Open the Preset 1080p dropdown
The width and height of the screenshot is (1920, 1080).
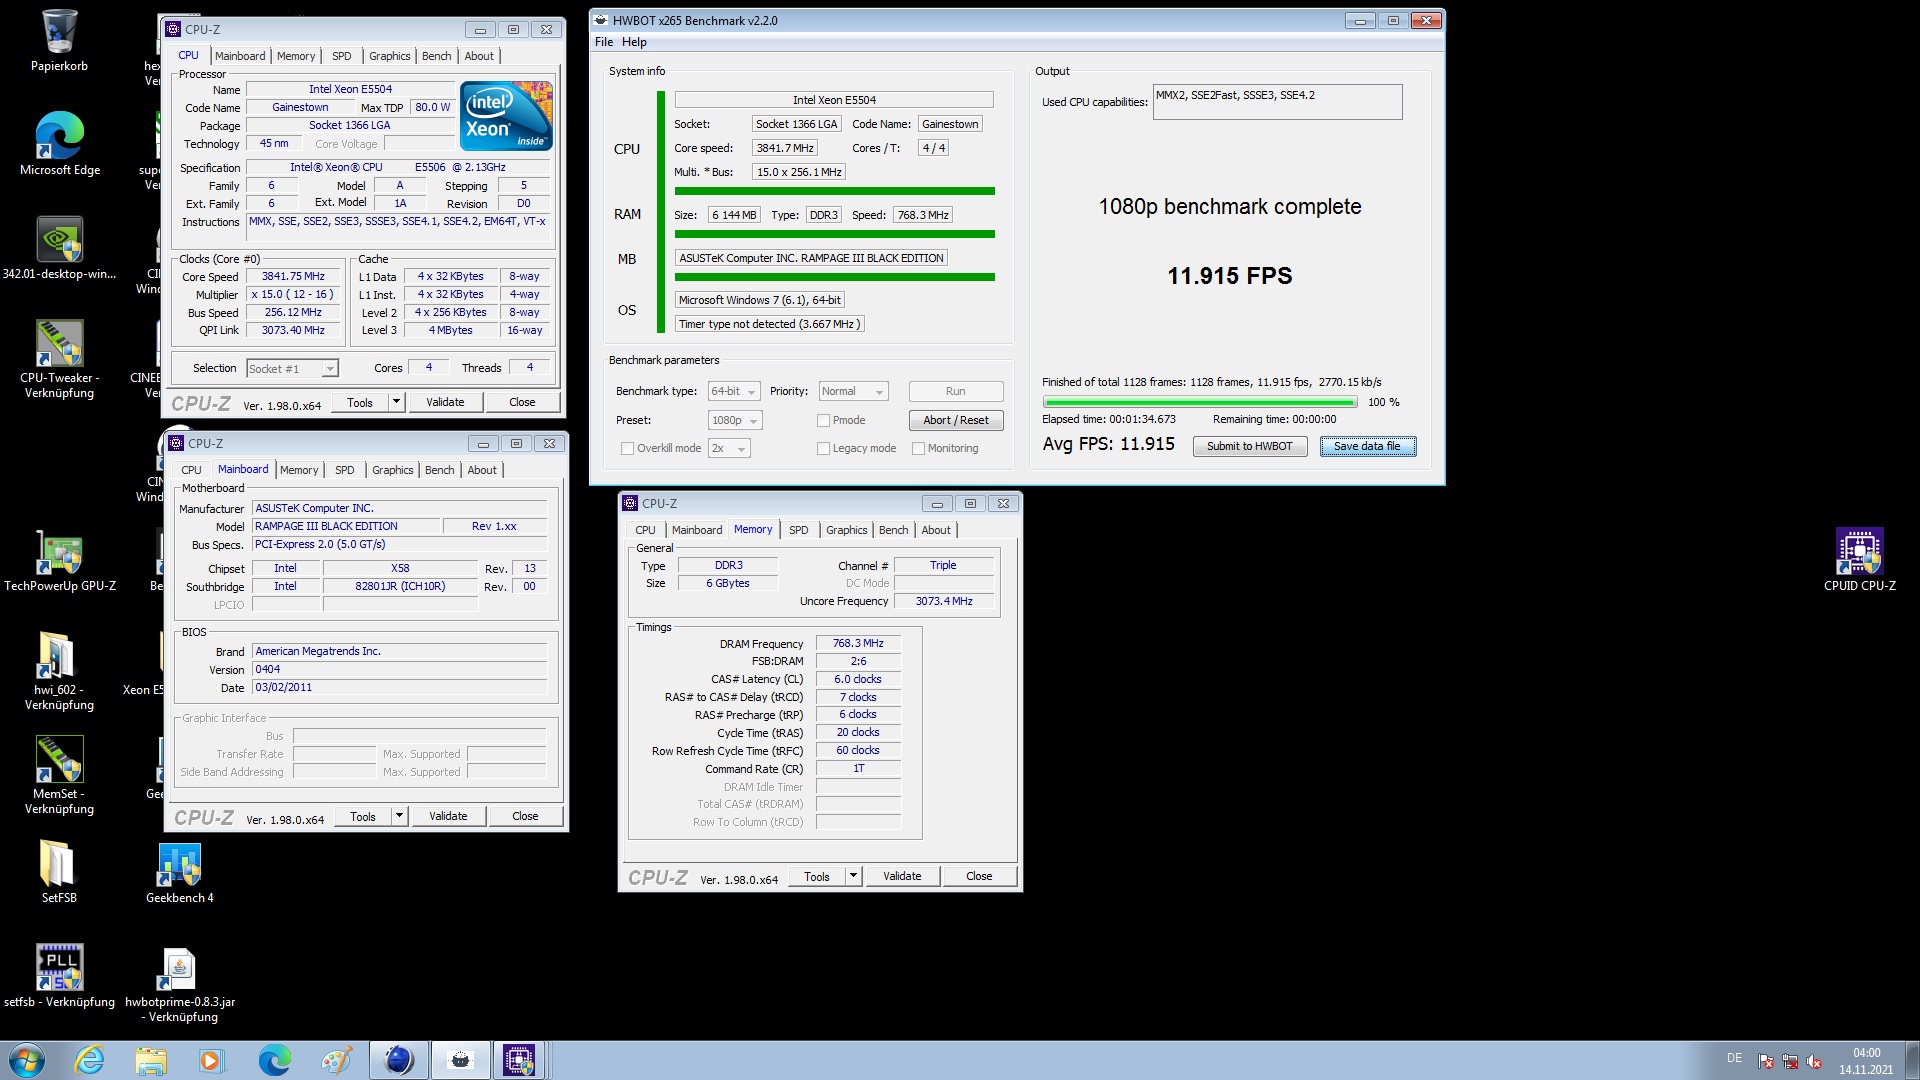(x=735, y=421)
